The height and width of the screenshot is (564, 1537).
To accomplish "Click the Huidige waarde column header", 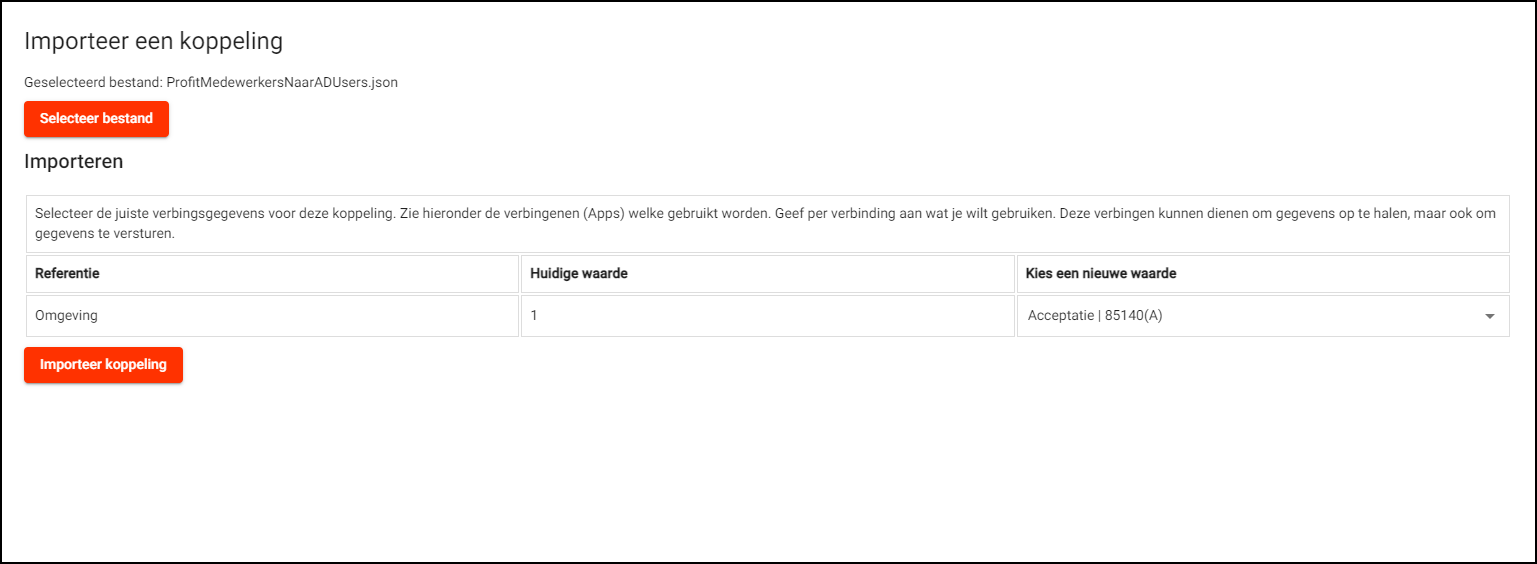I will pyautogui.click(x=578, y=273).
